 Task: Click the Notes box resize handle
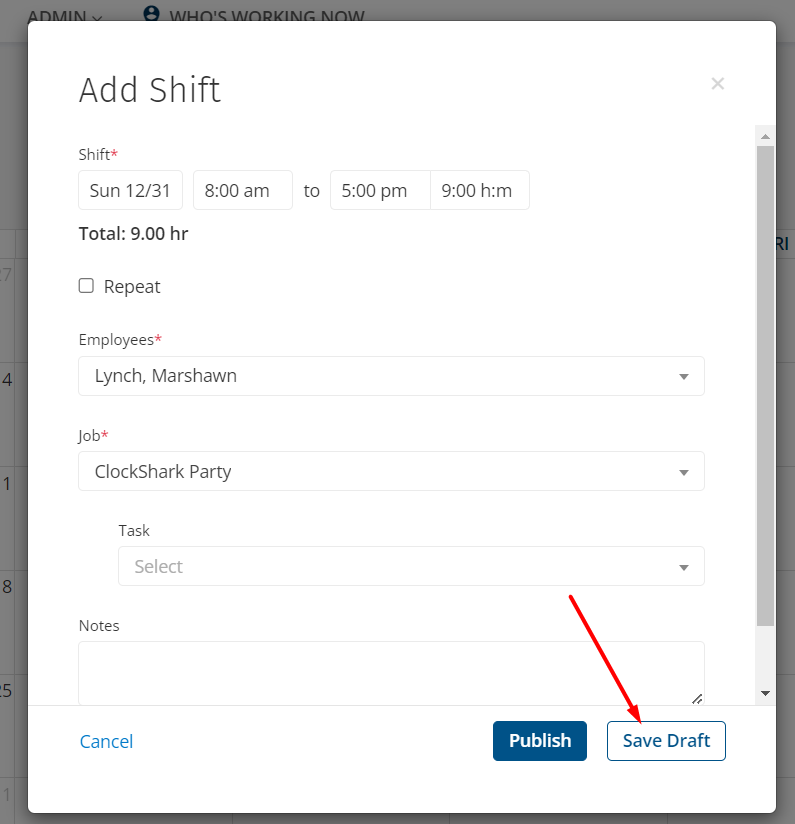(x=697, y=698)
